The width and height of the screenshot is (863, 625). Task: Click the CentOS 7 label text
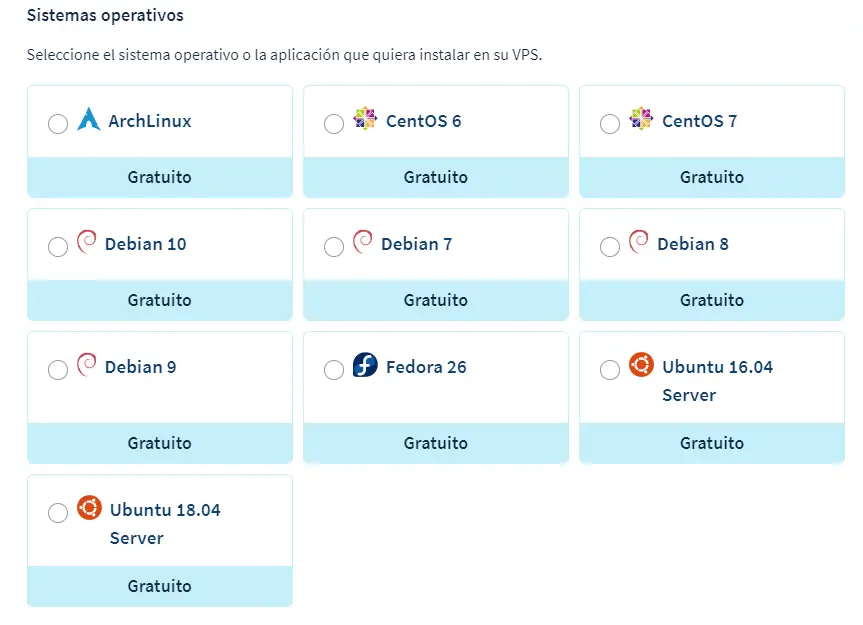click(x=699, y=121)
